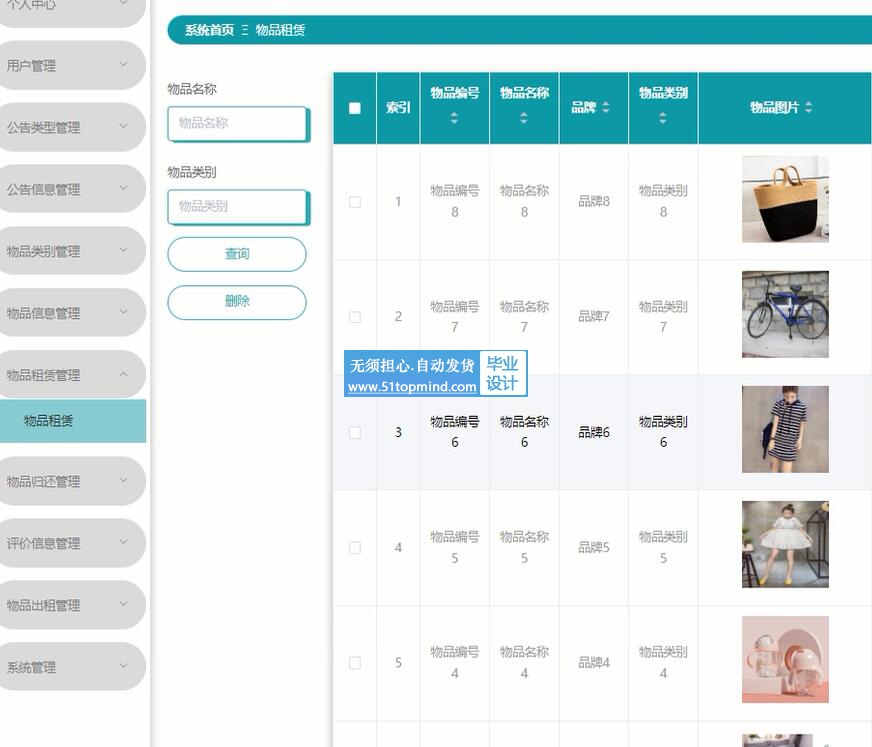Check the row 2 checkbox for 物品编号7

(x=355, y=317)
